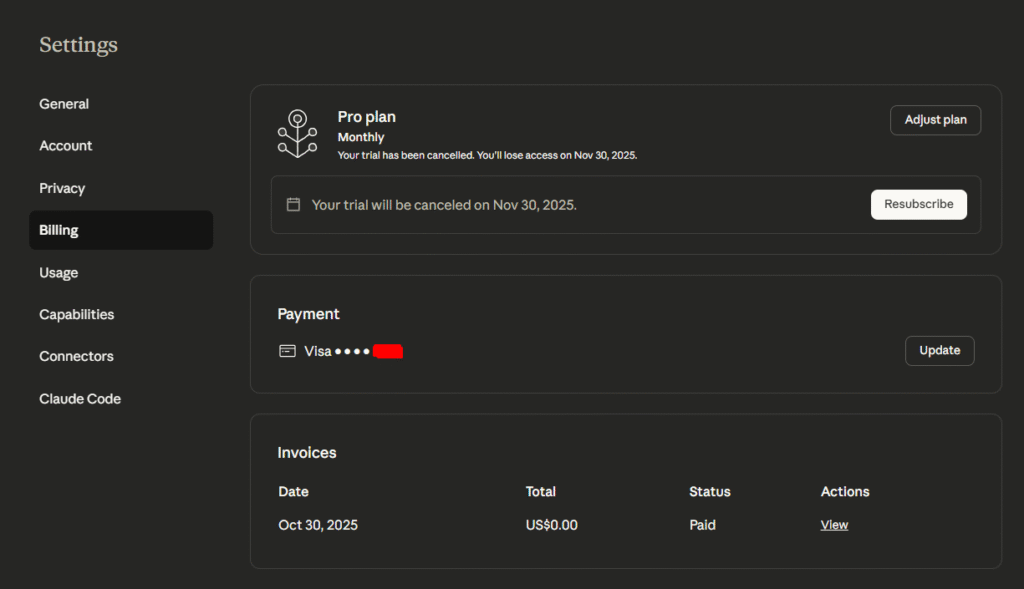
Task: Click the Settings page heading
Action: 78,45
